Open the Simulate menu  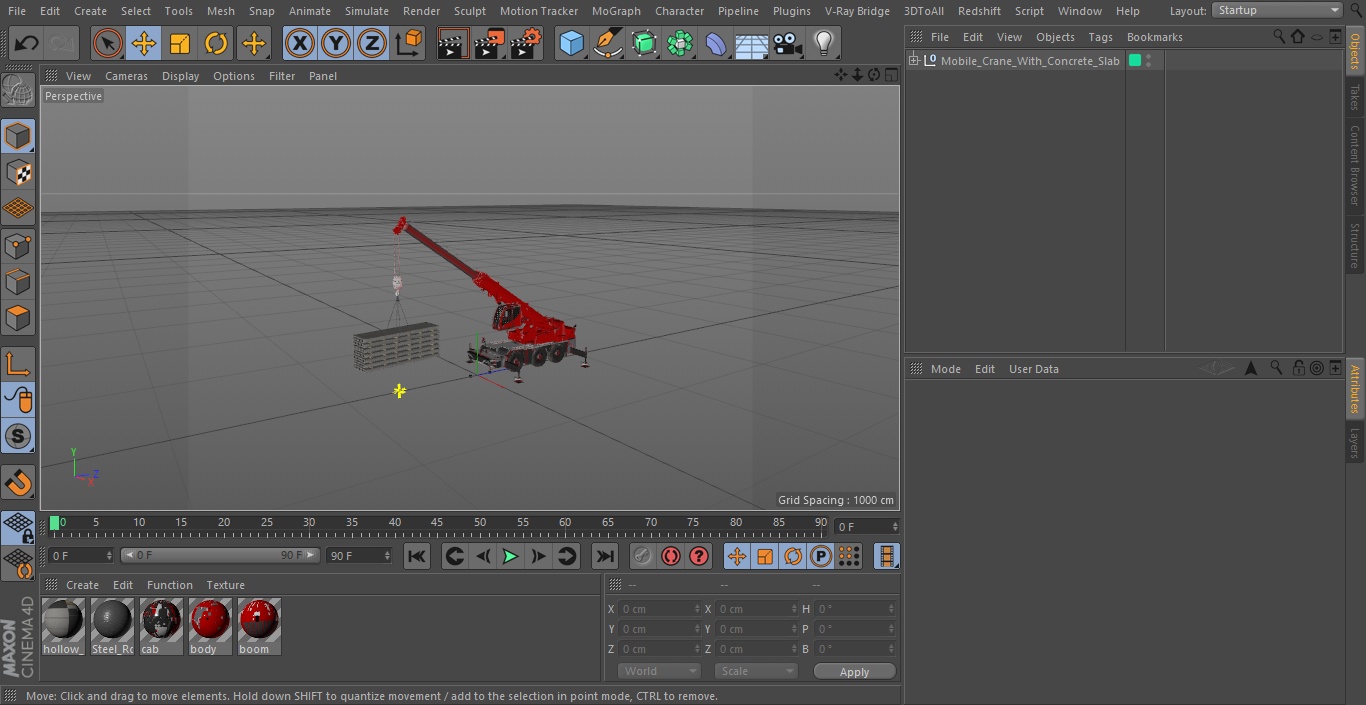coord(366,11)
